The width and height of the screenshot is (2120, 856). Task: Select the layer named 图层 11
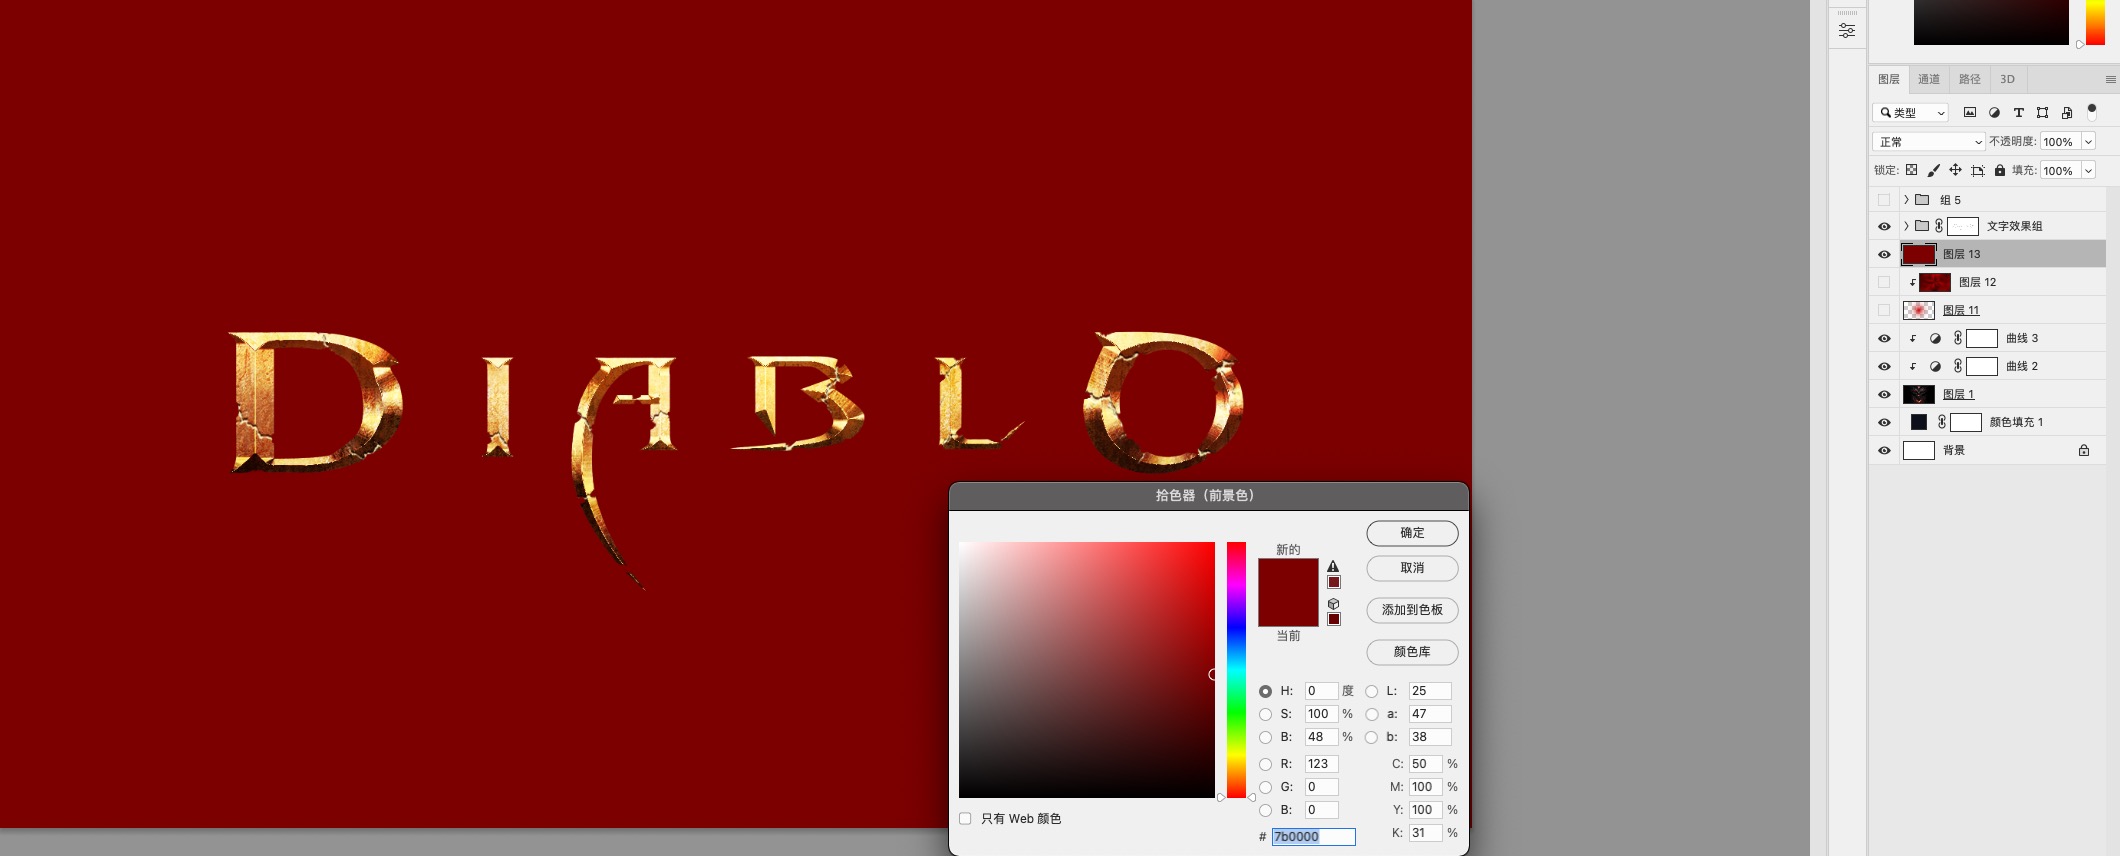1961,310
